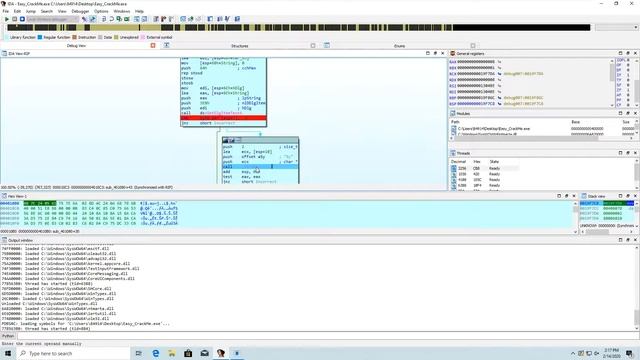
Task: Click the Instruction legend color swatch
Action: coord(74,37)
